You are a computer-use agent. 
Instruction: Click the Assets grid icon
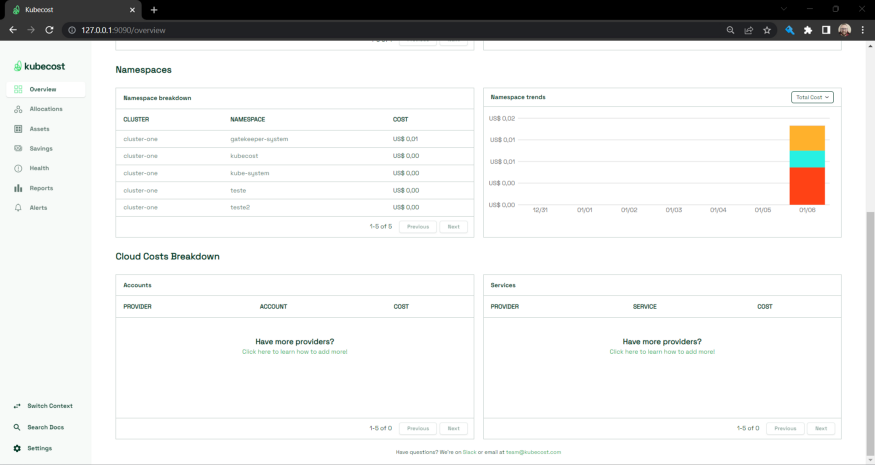tap(18, 129)
